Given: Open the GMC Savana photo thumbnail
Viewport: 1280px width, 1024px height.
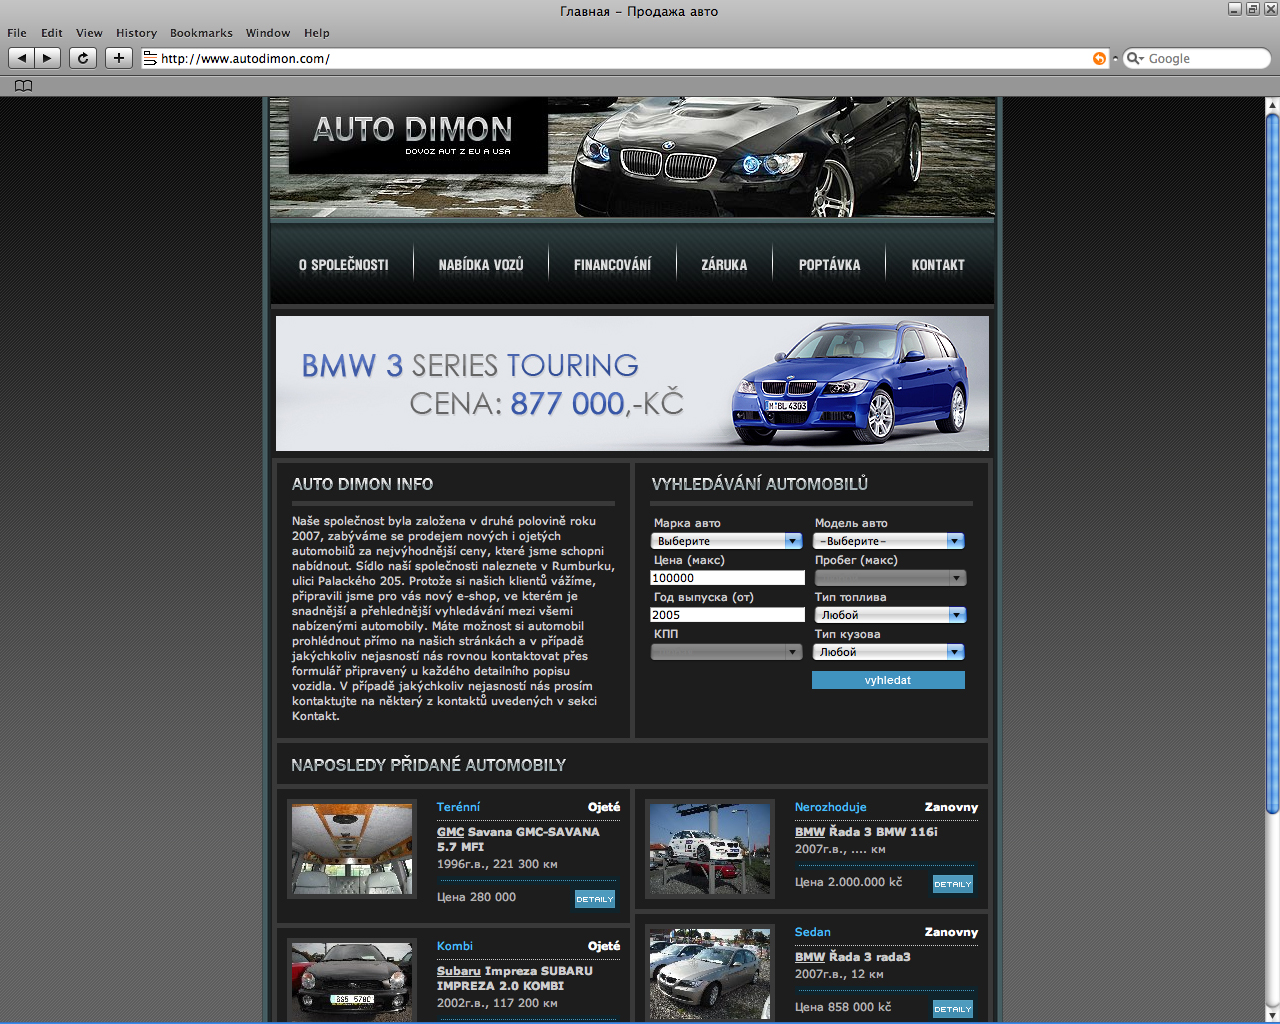Looking at the screenshot, I should (352, 849).
